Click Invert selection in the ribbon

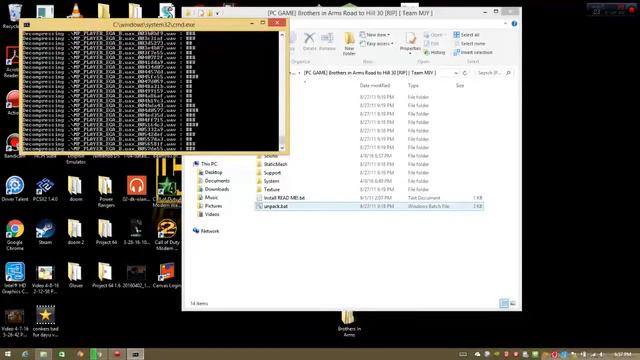click(x=473, y=52)
